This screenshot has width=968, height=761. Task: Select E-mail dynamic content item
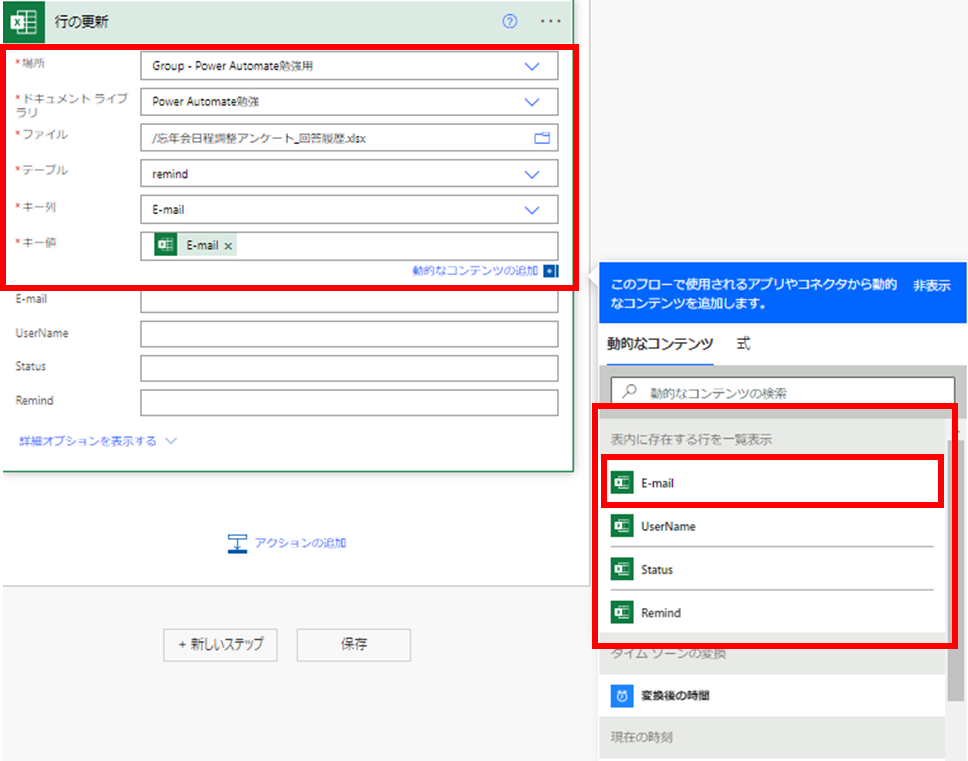click(x=772, y=483)
